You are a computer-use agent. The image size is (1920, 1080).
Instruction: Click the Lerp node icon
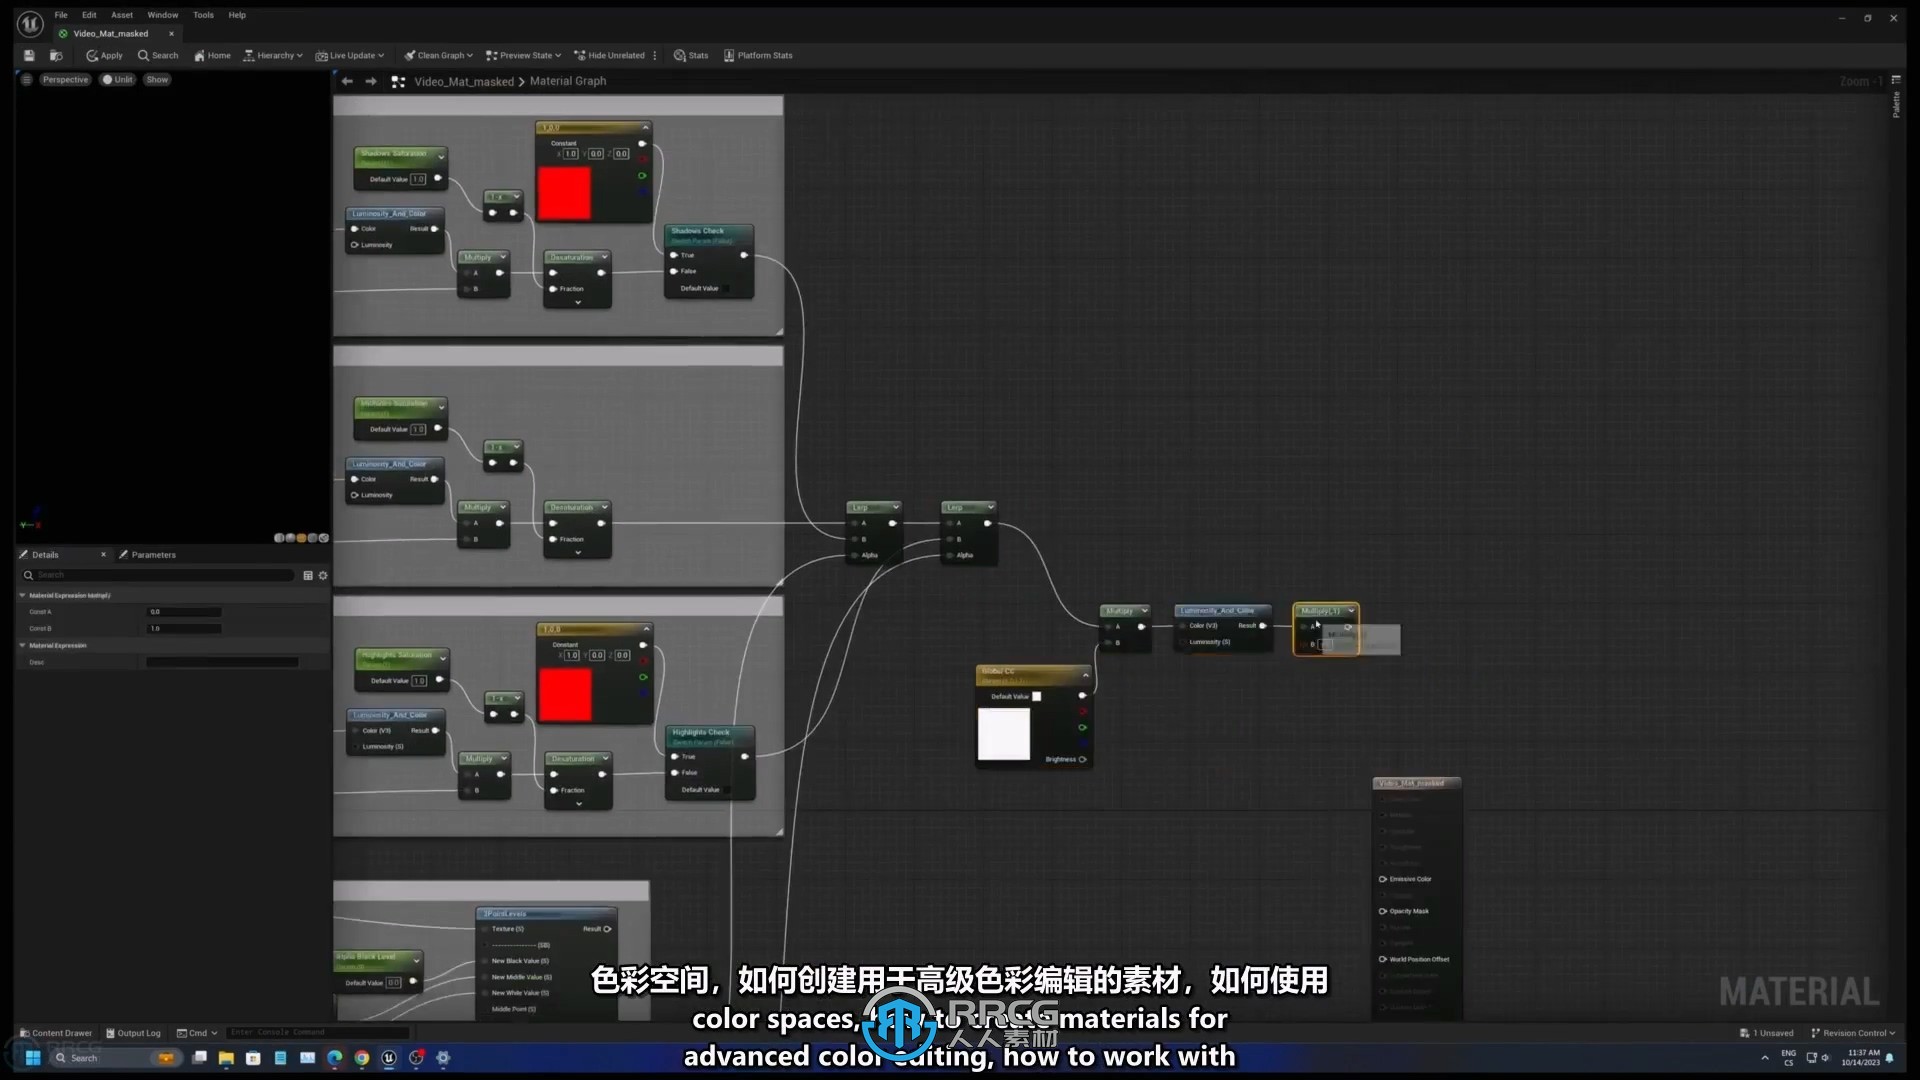(870, 508)
